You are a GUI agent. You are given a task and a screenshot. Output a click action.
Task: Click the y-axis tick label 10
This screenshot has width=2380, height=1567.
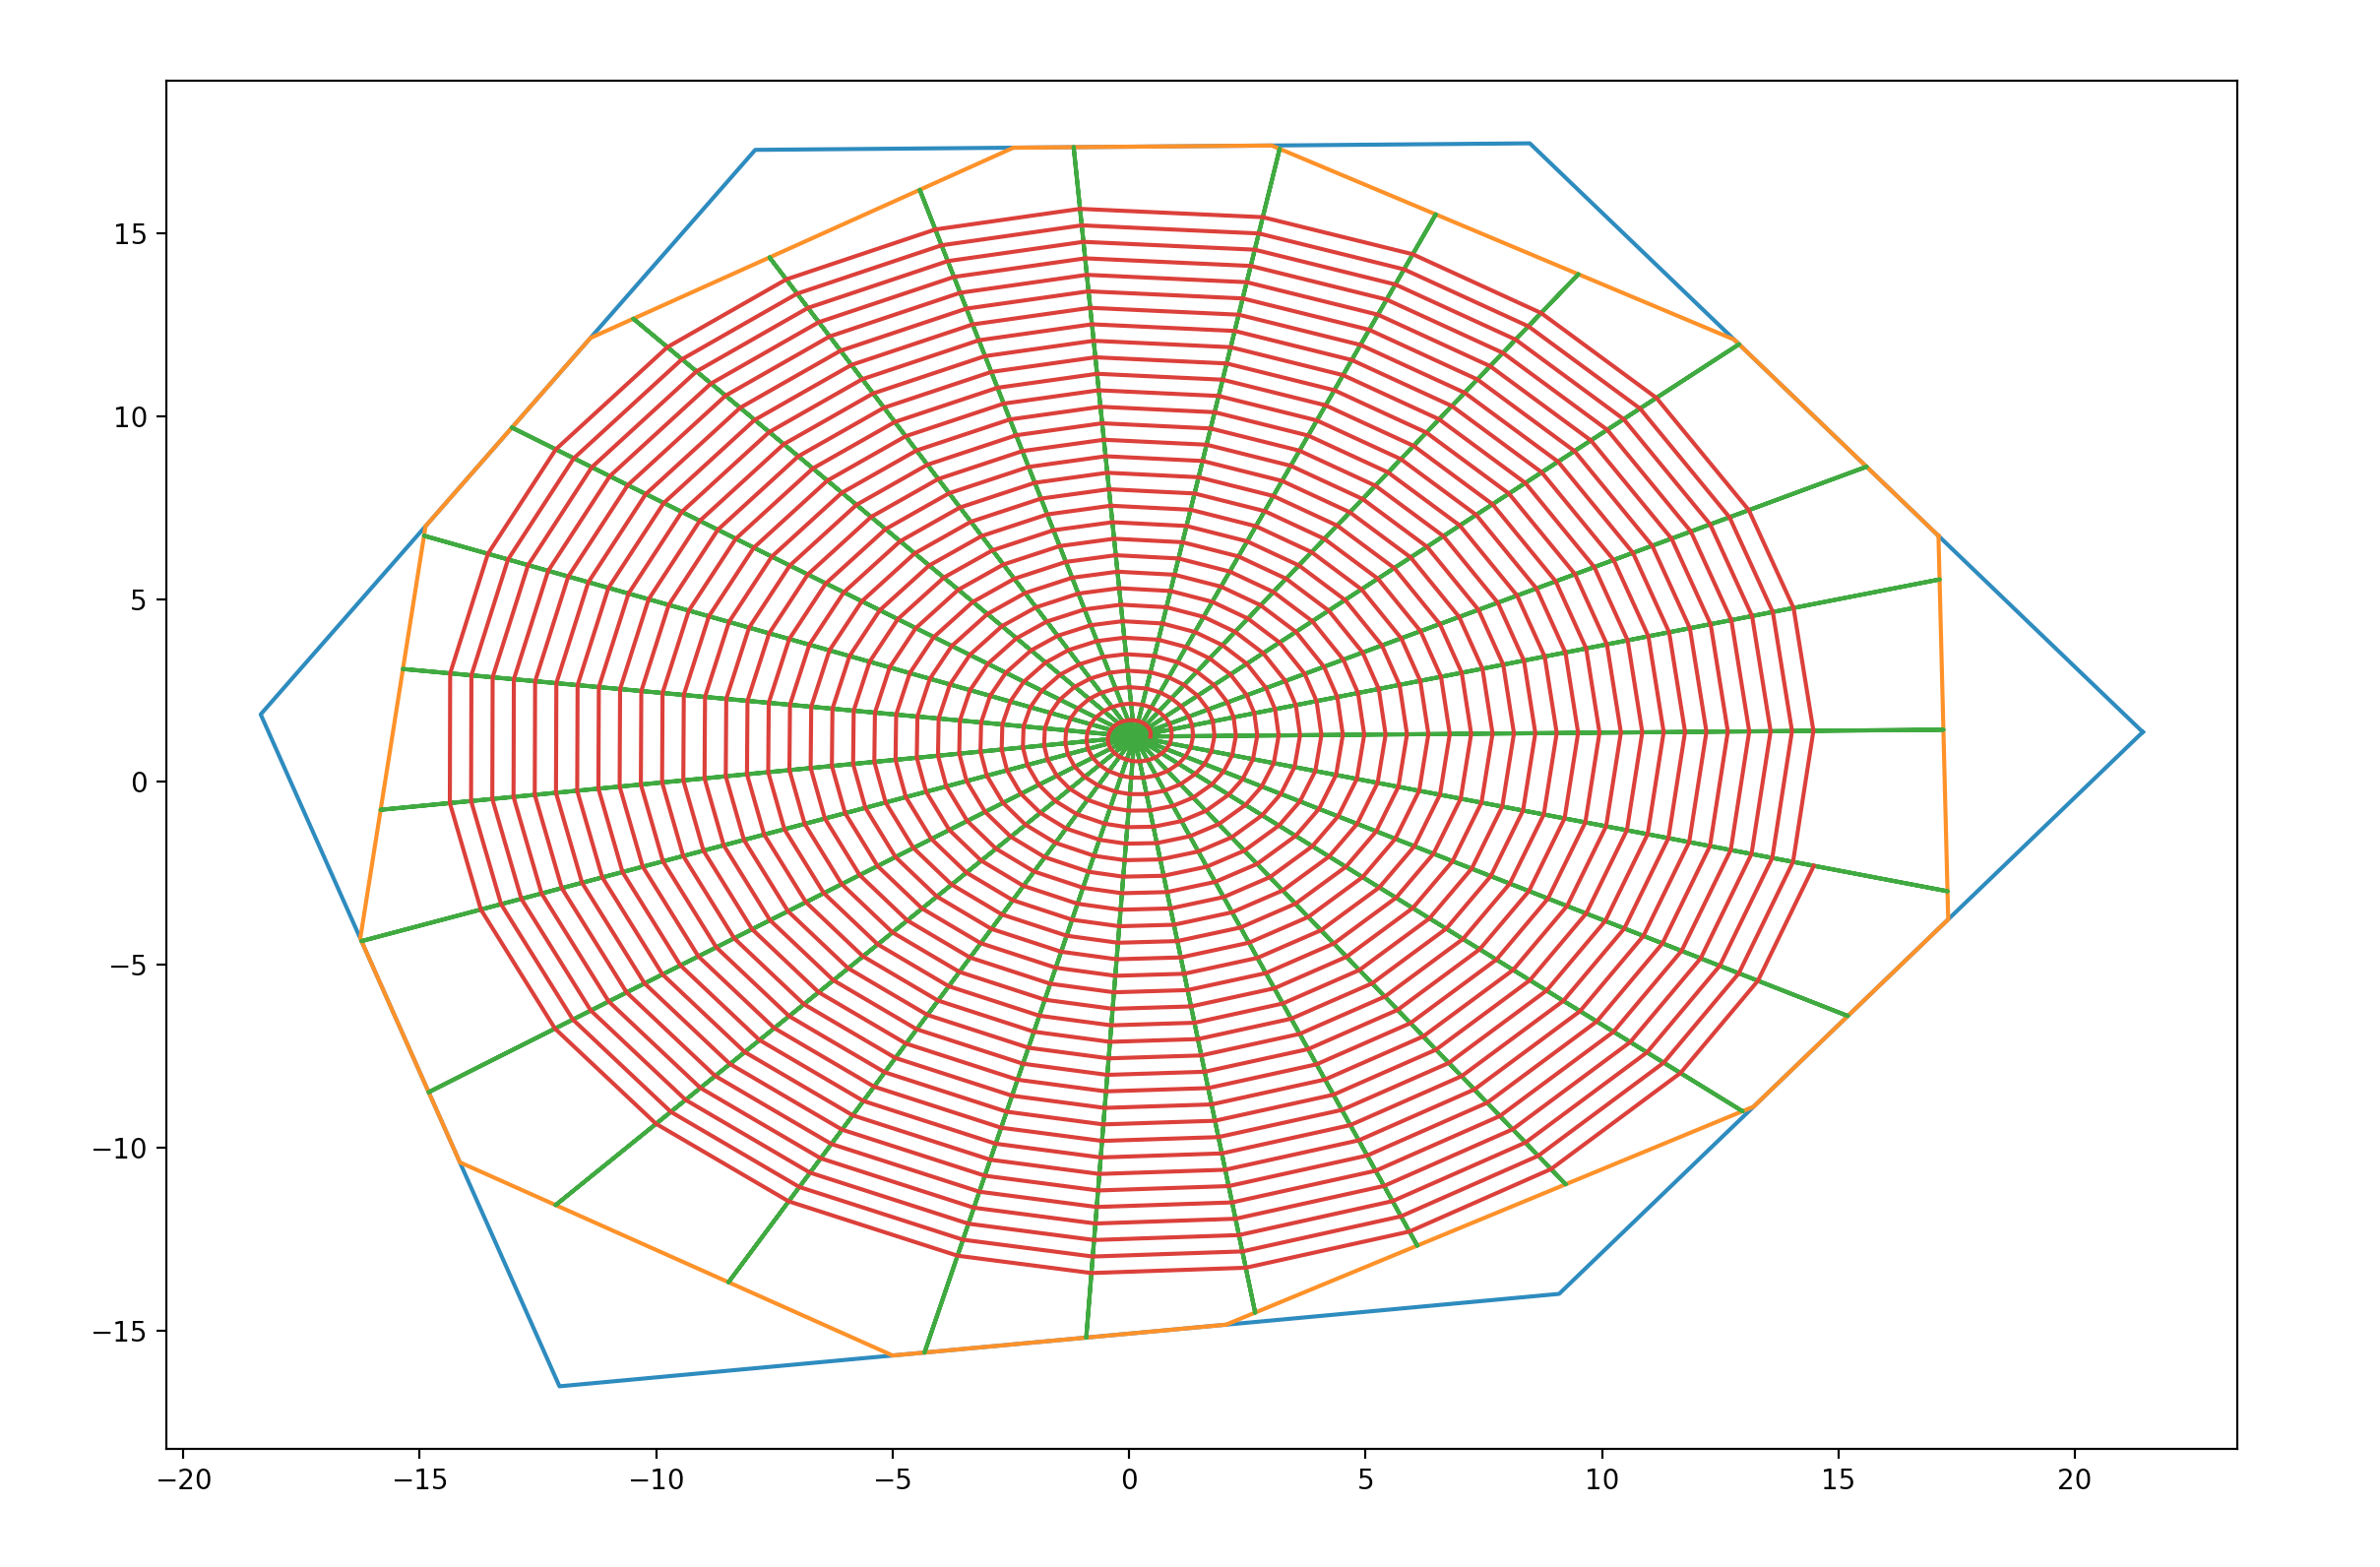coord(130,418)
